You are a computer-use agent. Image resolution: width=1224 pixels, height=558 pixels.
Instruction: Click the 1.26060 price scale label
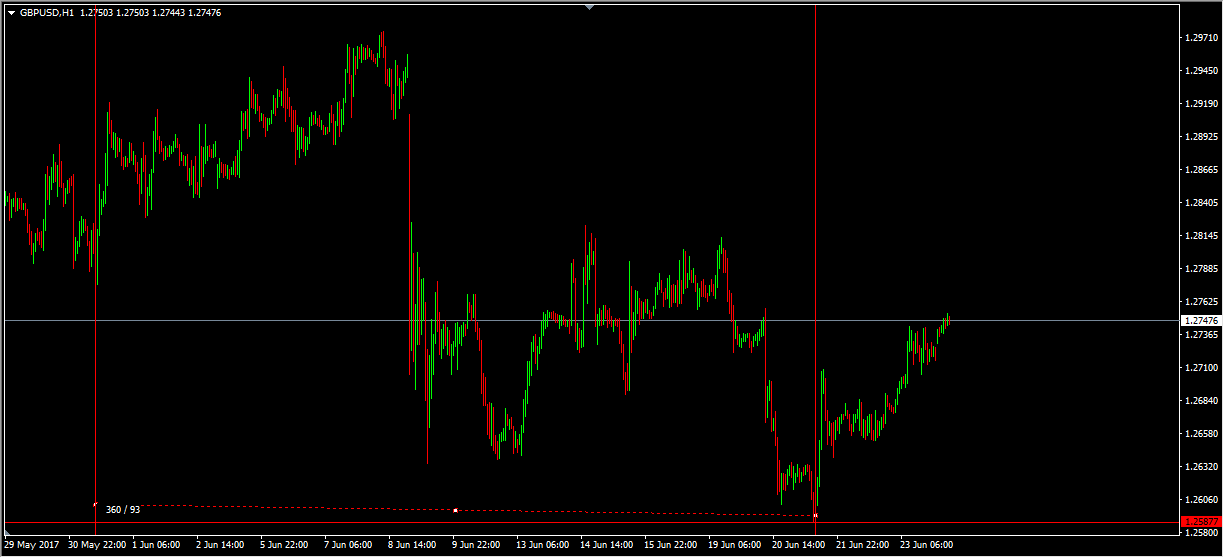pos(1200,500)
